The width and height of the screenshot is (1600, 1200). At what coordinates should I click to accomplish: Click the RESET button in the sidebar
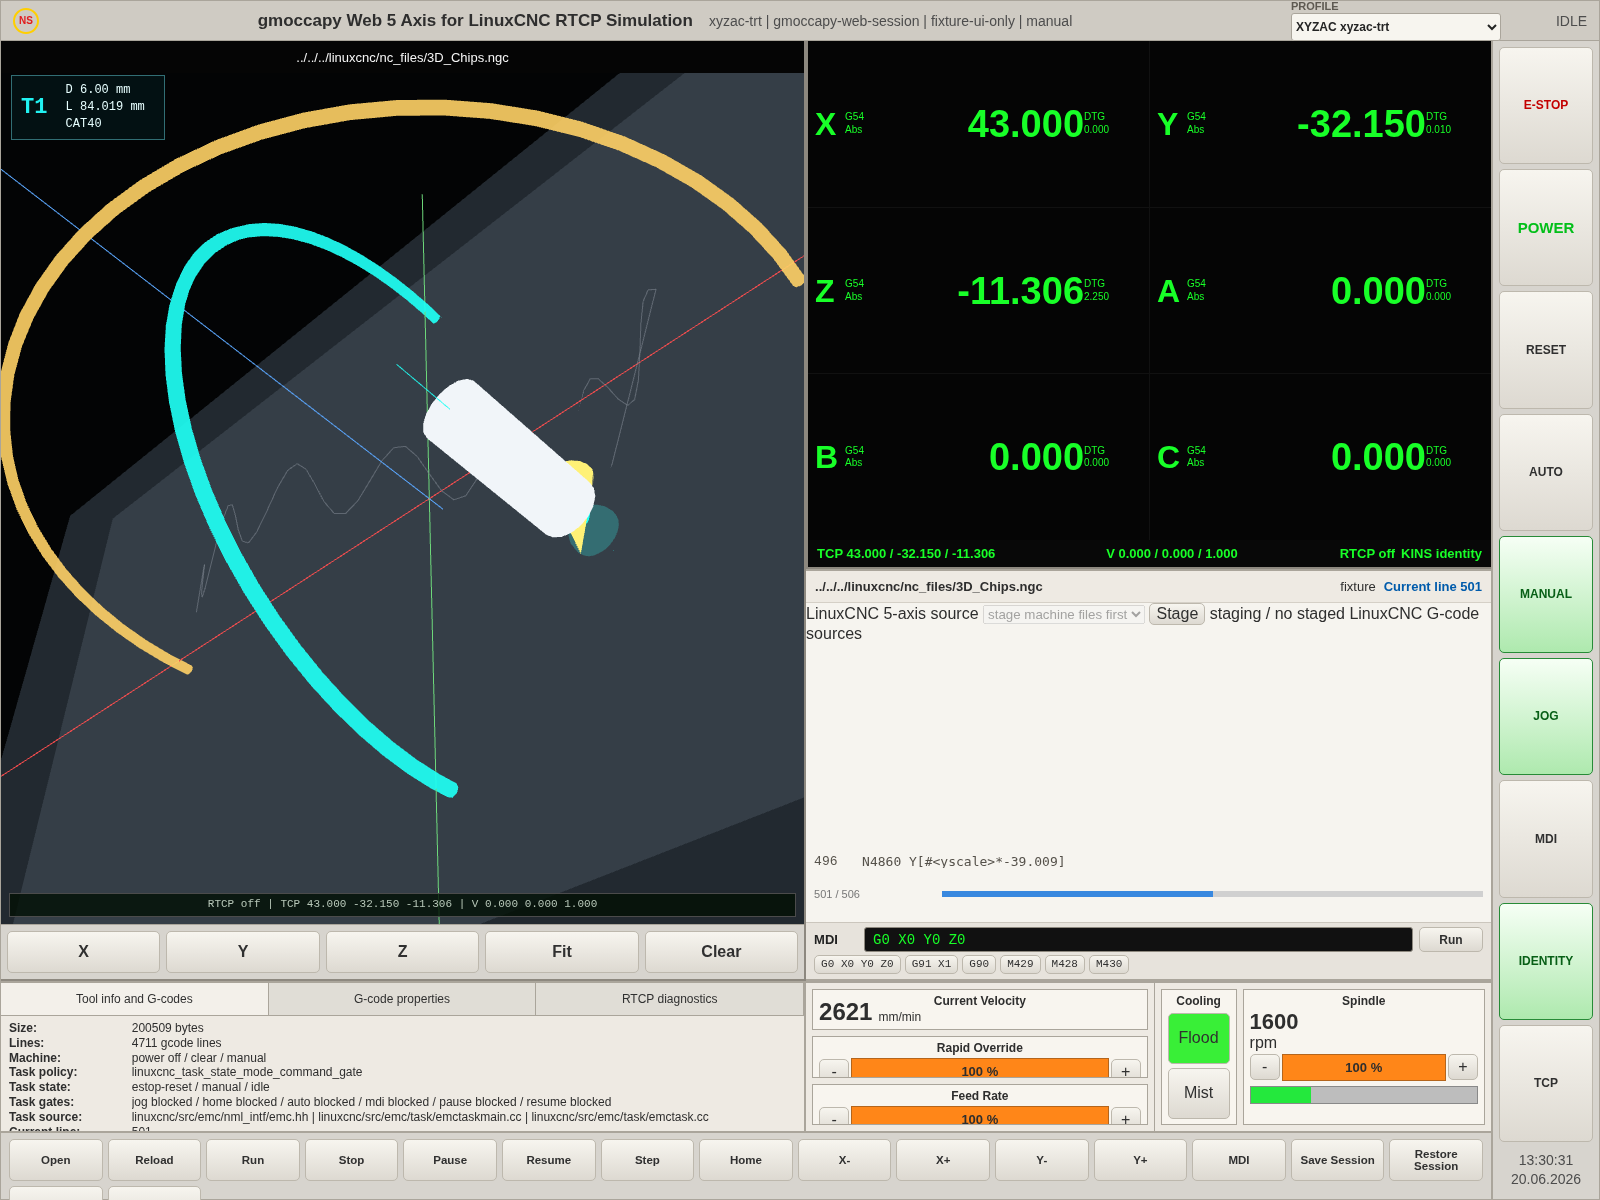1545,350
